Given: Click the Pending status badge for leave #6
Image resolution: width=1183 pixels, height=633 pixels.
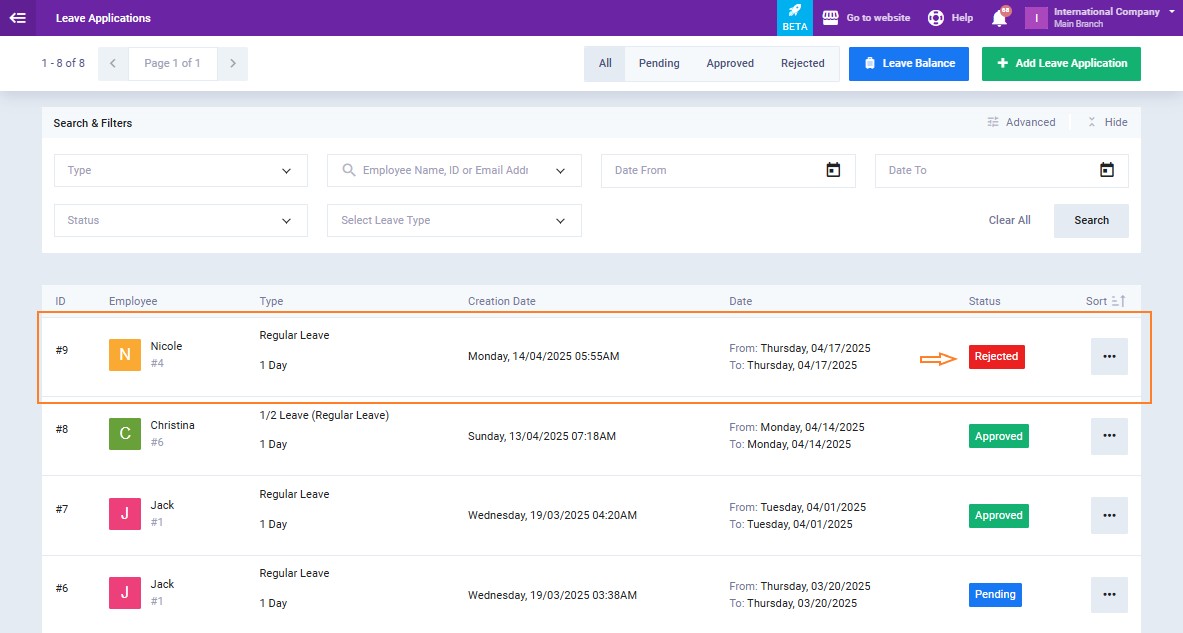Looking at the screenshot, I should click(995, 595).
